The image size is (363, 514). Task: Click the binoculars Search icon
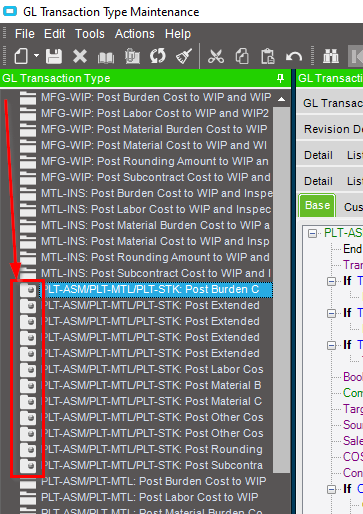point(331,56)
